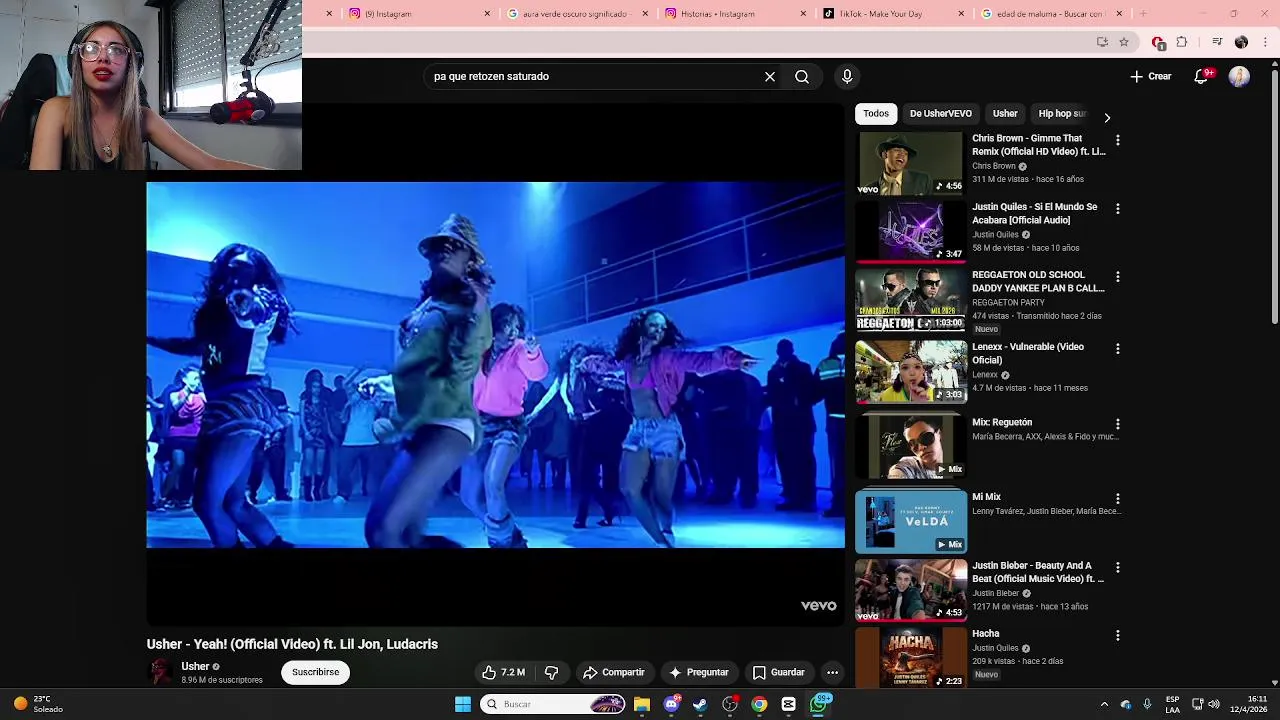
Task: Open Justin Quiles Si El Mundo thumbnail
Action: (910, 231)
